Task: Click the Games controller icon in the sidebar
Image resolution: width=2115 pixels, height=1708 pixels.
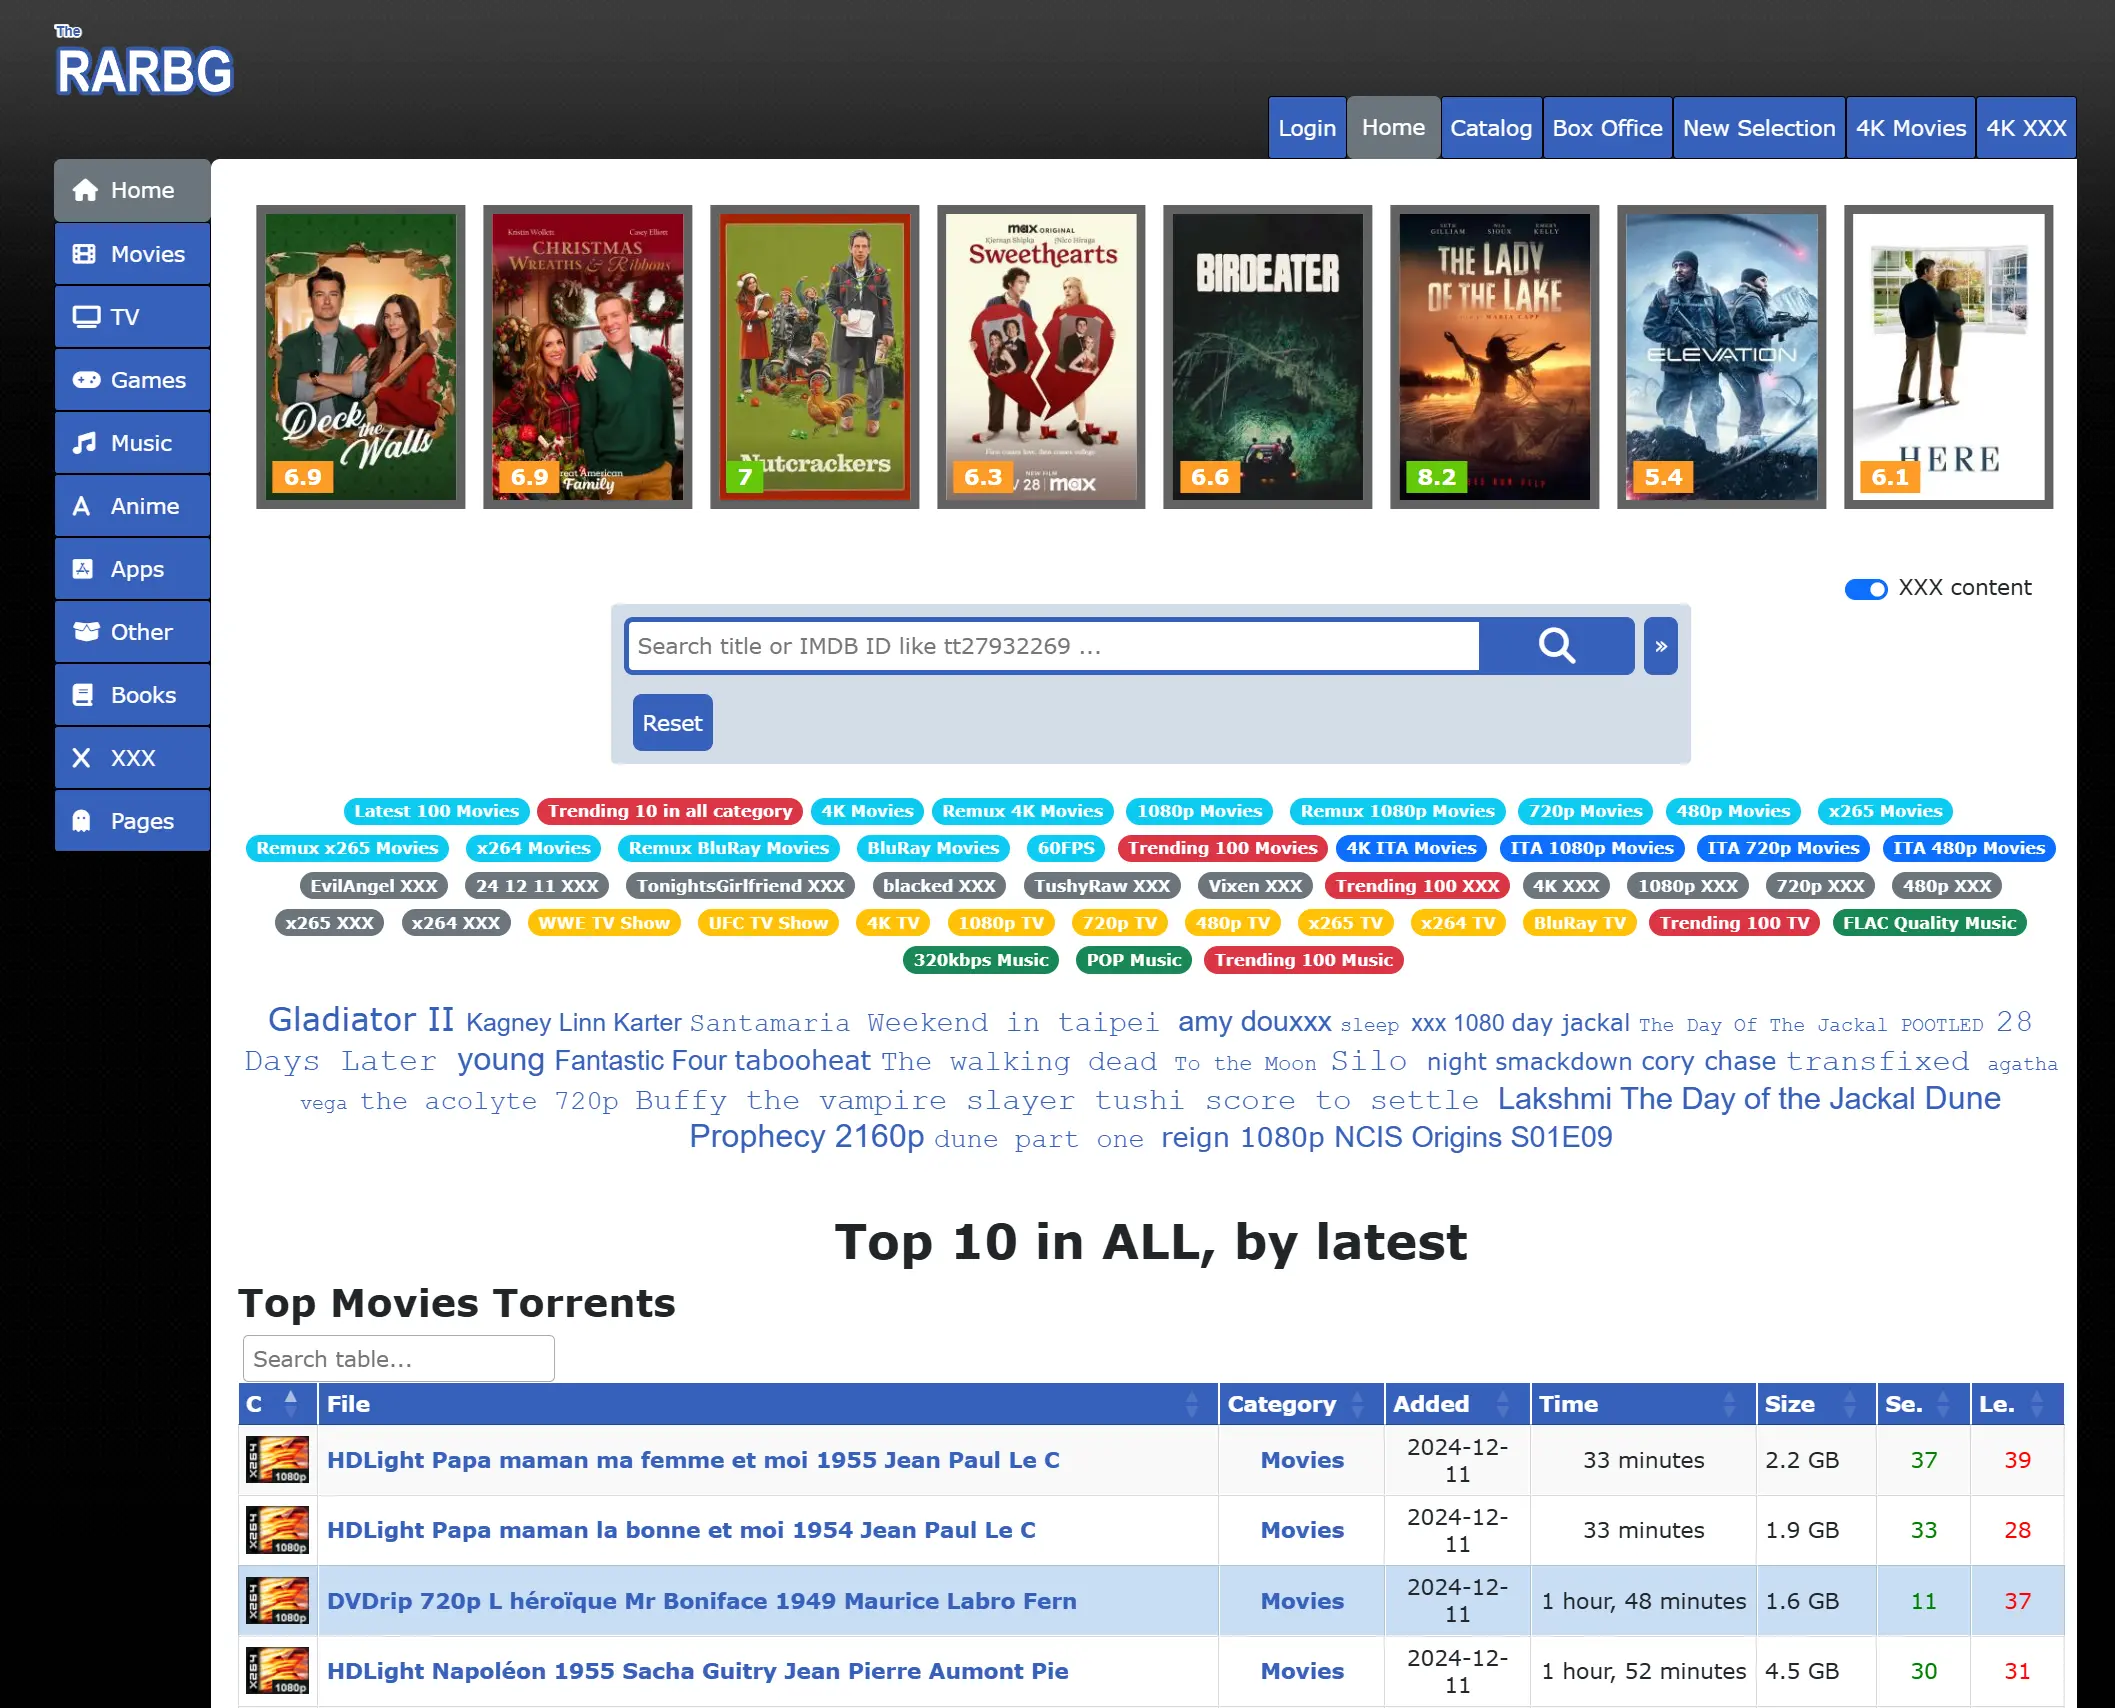Action: [x=85, y=380]
